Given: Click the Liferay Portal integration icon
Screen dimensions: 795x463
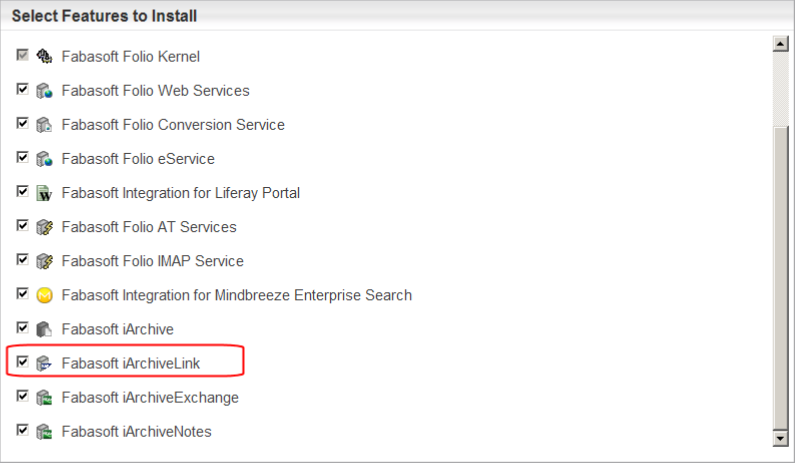Looking at the screenshot, I should [44, 193].
